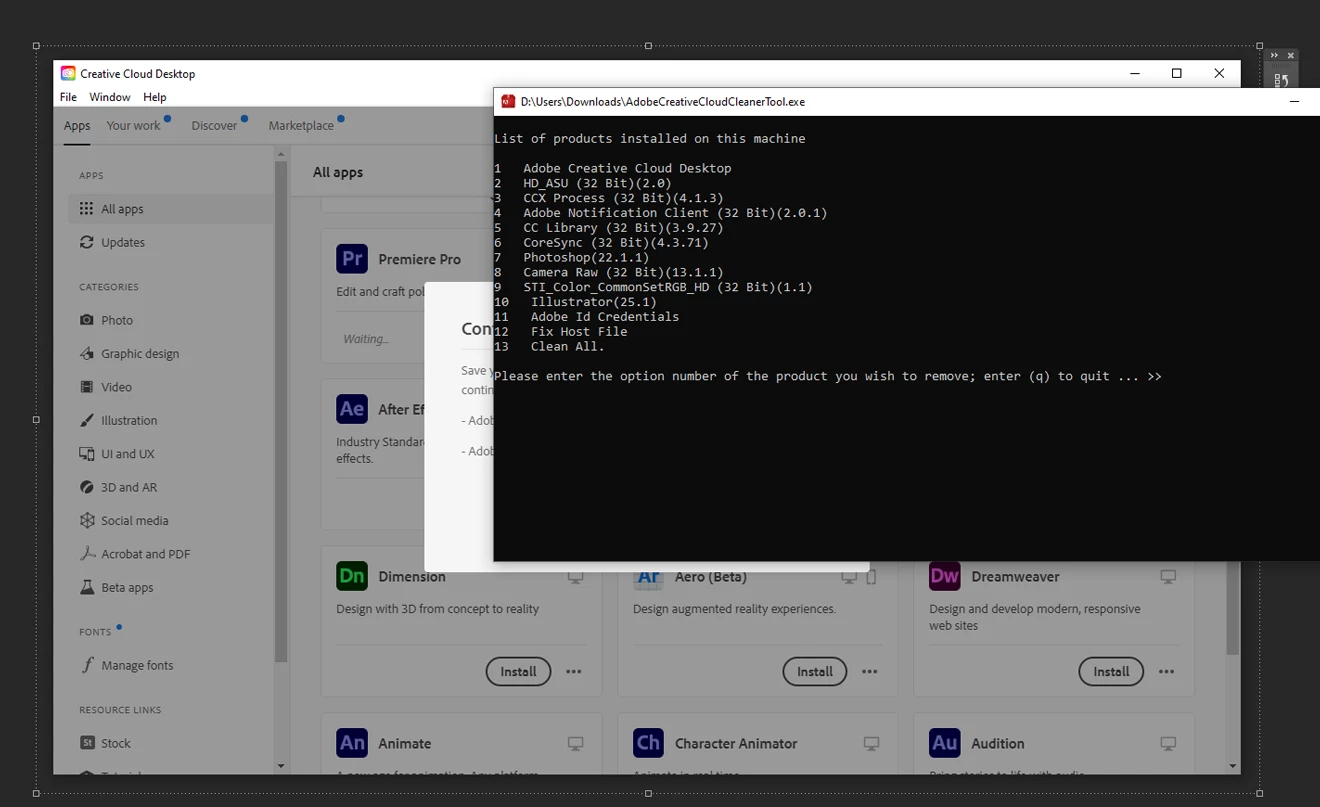The width and height of the screenshot is (1320, 807).
Task: Open Aero (Beta) more options ellipsis
Action: click(x=870, y=672)
